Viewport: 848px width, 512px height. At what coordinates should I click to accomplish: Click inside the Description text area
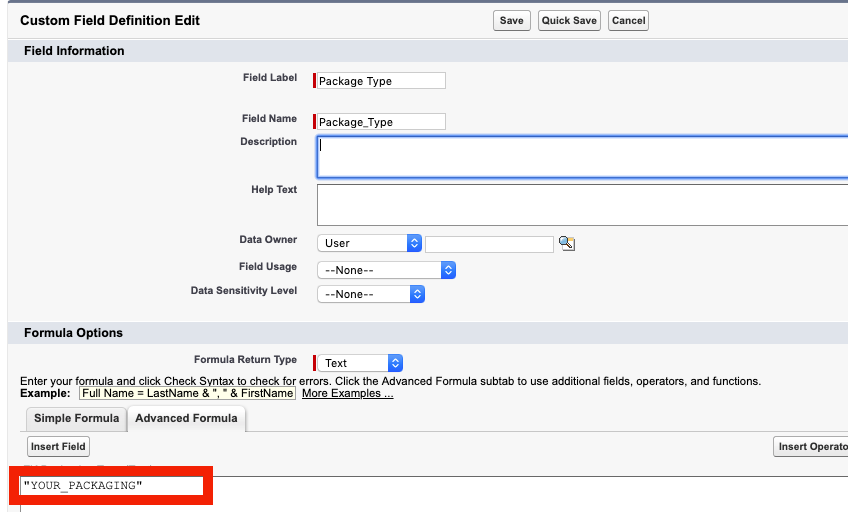[x=582, y=157]
